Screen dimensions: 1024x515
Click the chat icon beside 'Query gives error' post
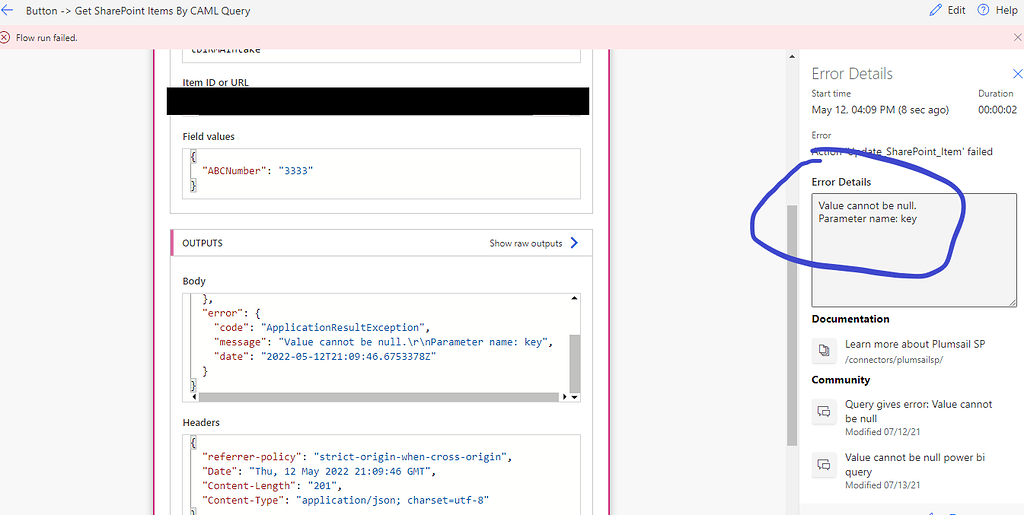[x=824, y=411]
